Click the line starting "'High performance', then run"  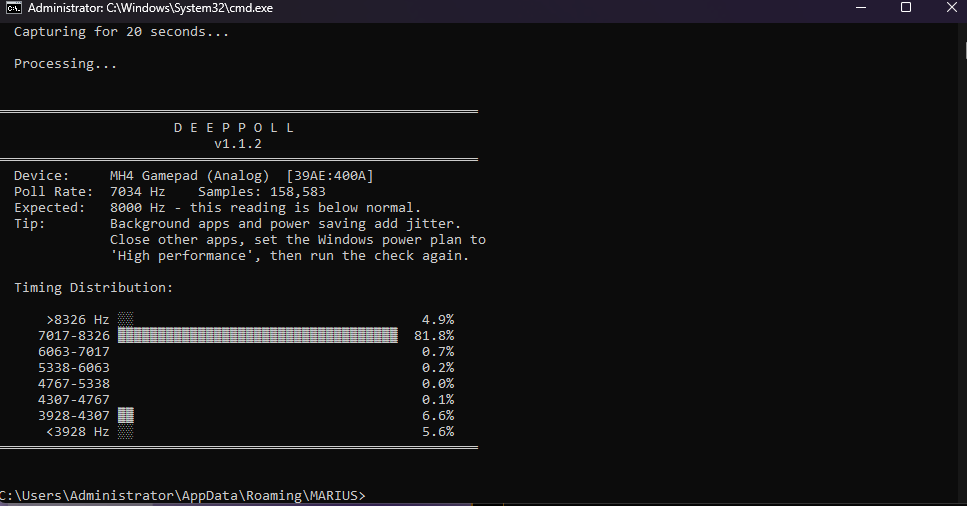click(x=289, y=256)
